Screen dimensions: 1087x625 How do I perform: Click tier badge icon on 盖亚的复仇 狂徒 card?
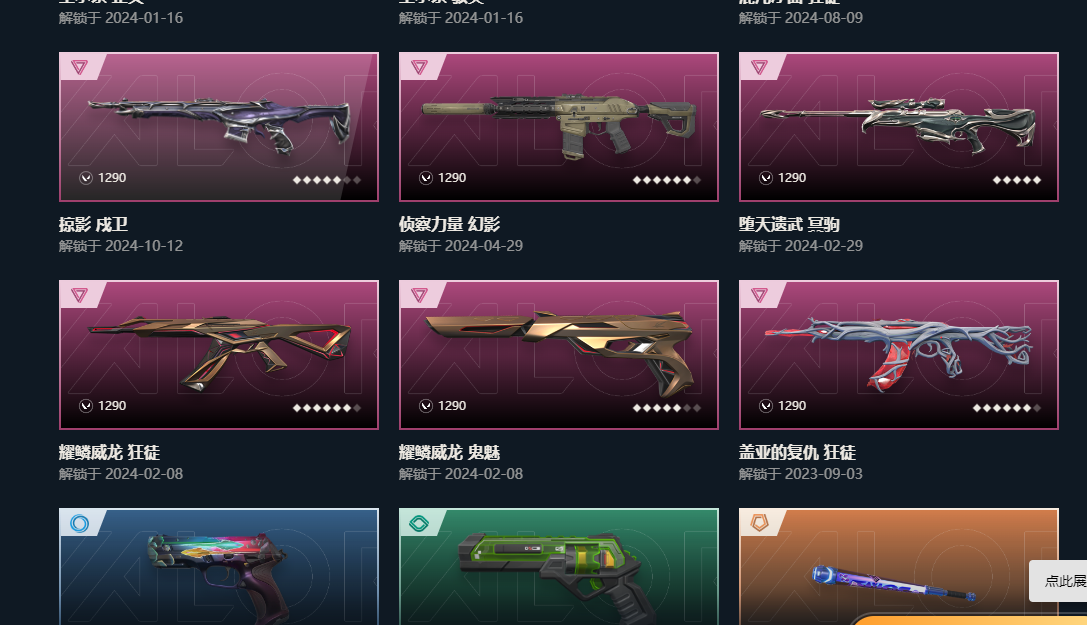tap(759, 295)
